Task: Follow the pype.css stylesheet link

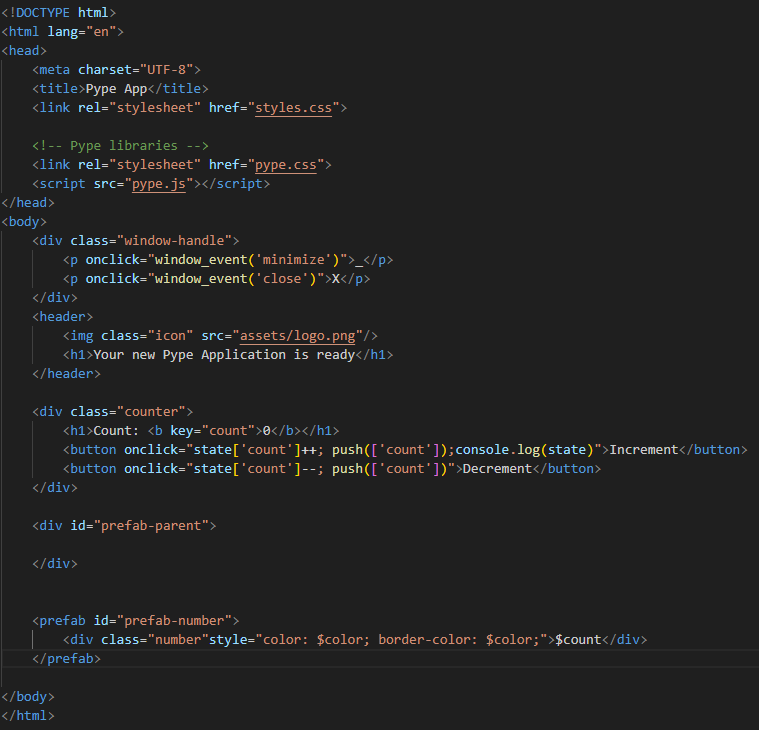Action: [x=286, y=165]
